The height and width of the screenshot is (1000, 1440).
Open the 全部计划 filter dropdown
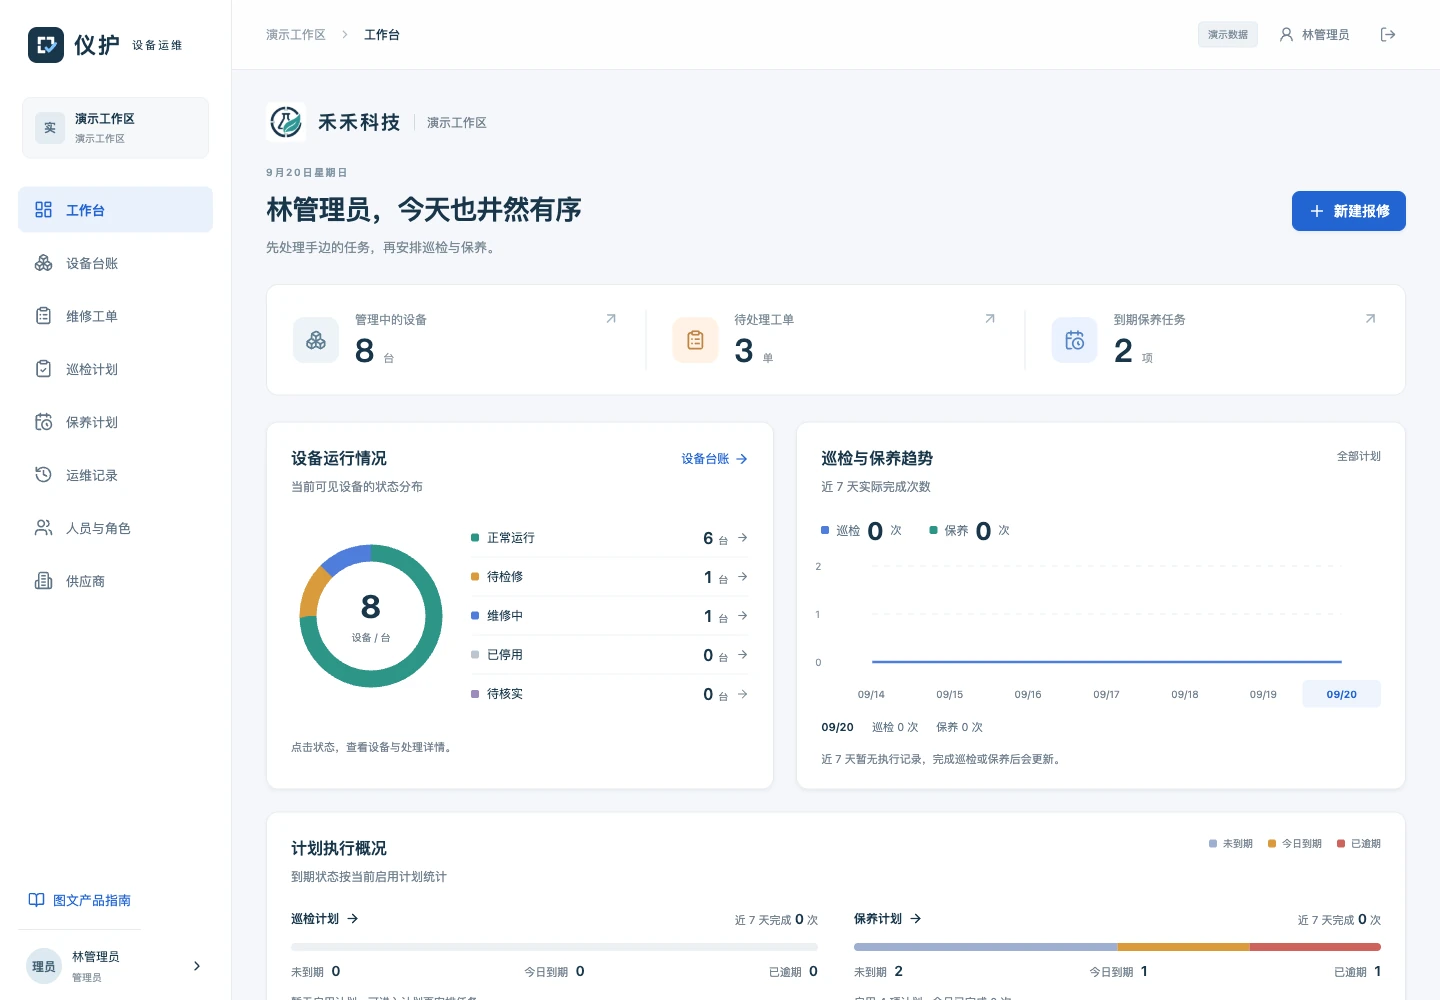pyautogui.click(x=1359, y=456)
